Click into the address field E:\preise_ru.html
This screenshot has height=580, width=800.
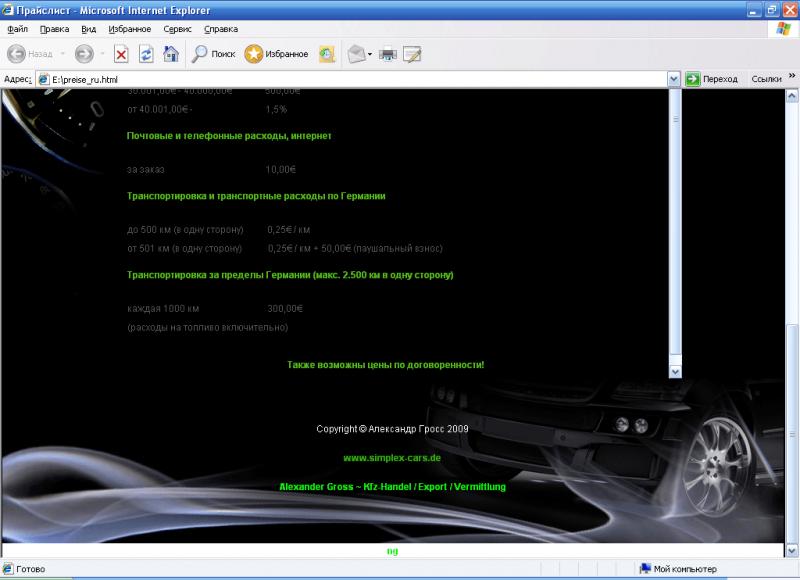[350, 79]
